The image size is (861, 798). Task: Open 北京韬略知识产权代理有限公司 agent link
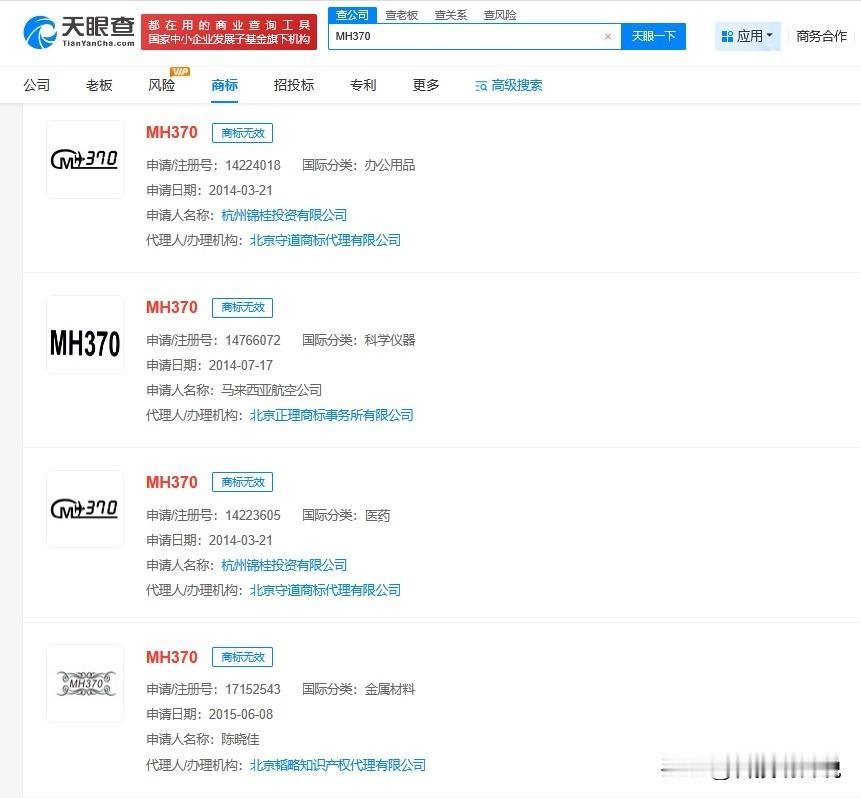pyautogui.click(x=338, y=765)
